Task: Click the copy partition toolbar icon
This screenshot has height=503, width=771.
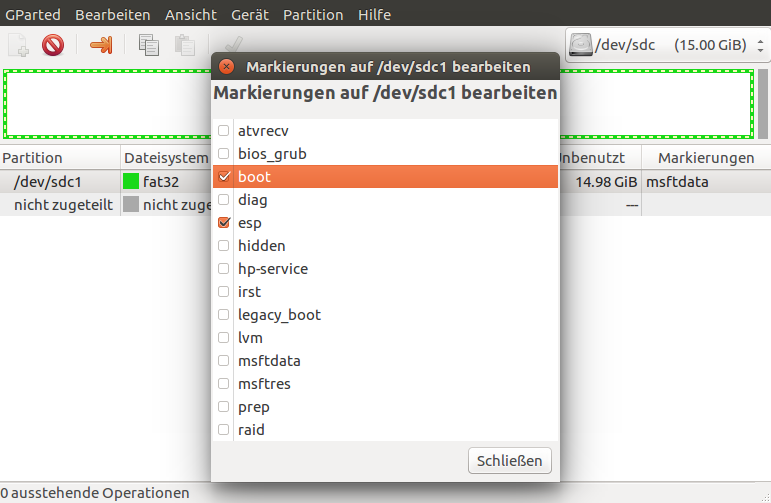Action: pyautogui.click(x=149, y=45)
